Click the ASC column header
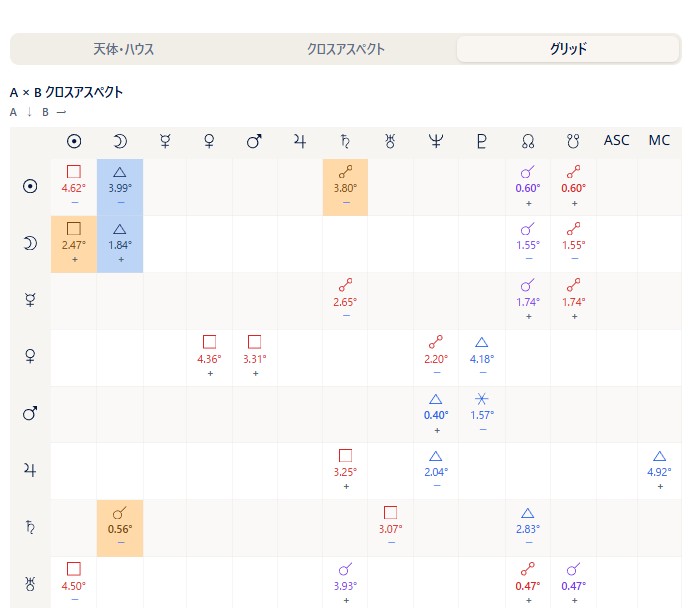 tap(617, 140)
